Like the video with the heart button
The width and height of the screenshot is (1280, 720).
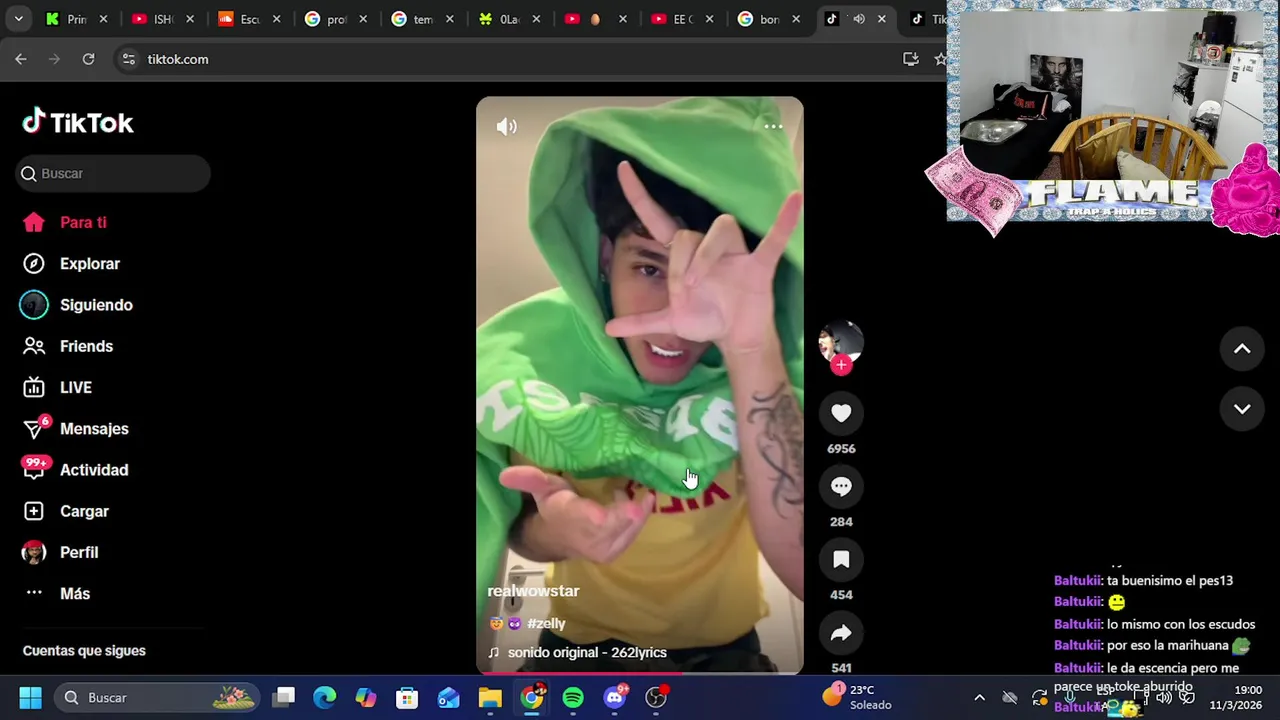point(841,413)
